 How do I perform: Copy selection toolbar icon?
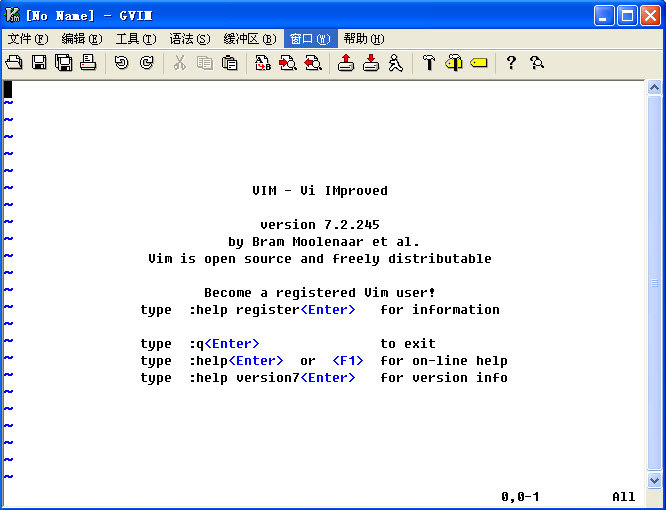click(x=205, y=63)
